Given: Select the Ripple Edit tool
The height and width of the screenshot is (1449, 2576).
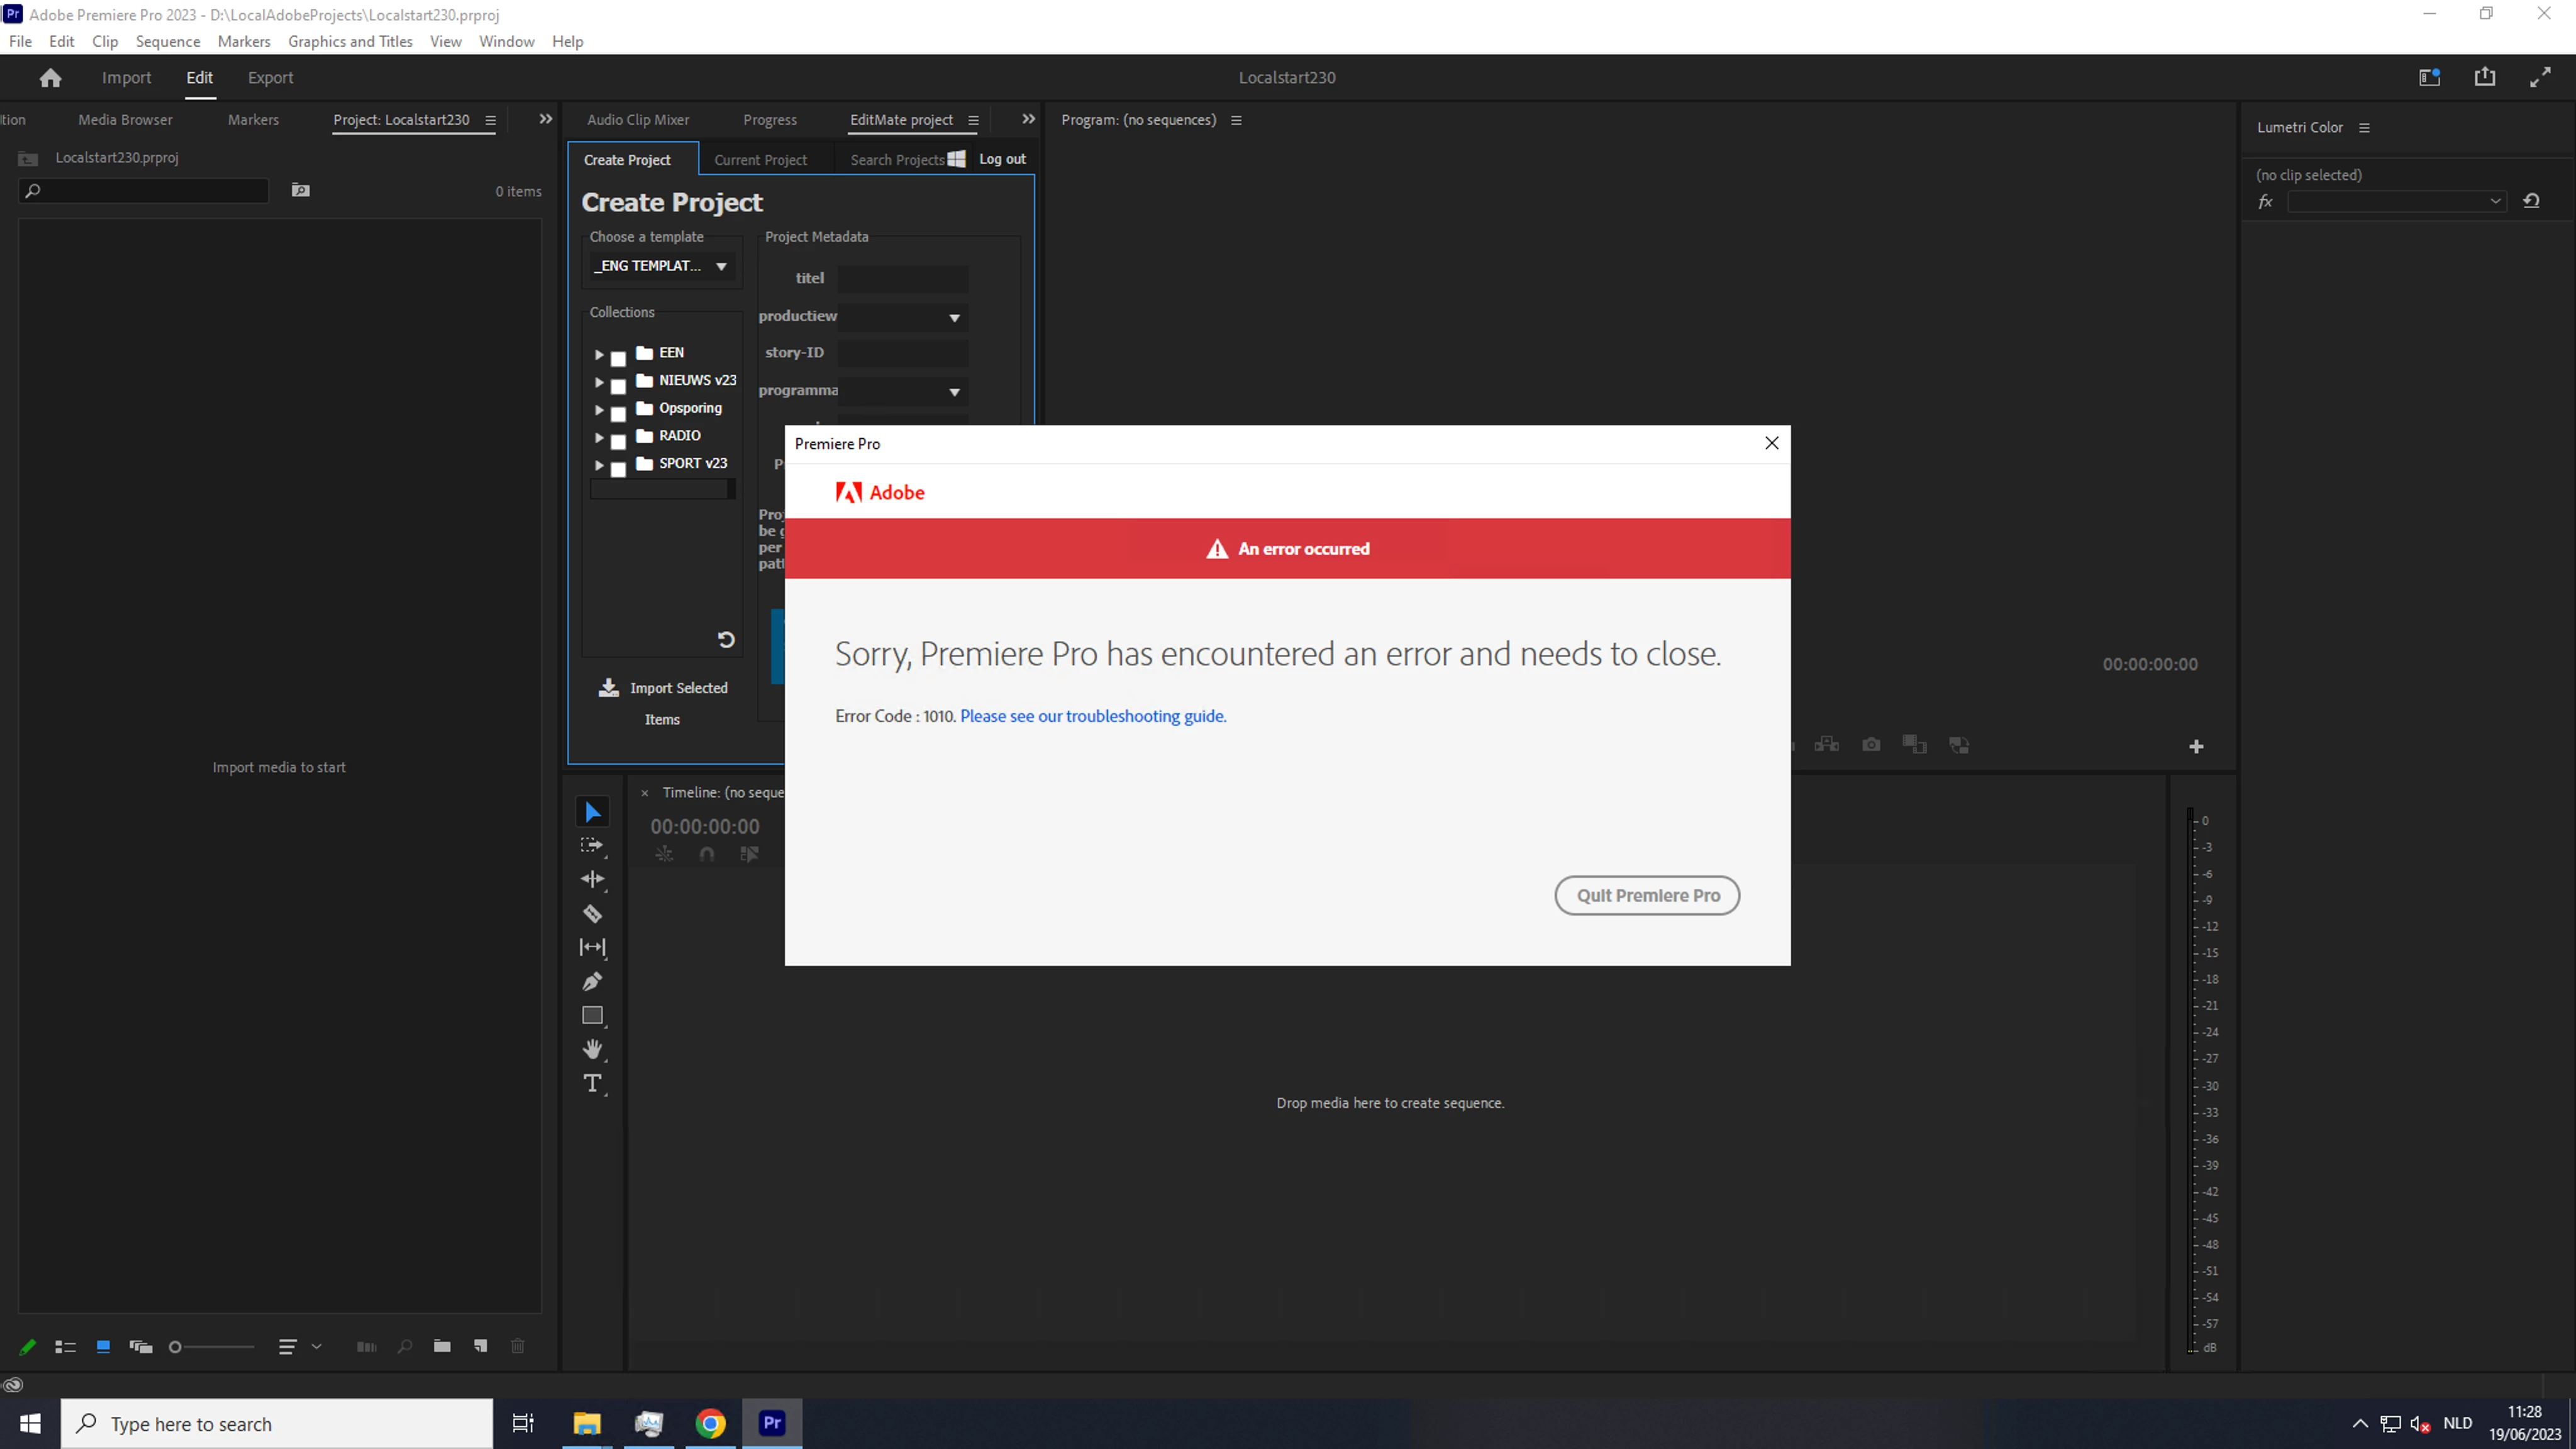Looking at the screenshot, I should (592, 879).
